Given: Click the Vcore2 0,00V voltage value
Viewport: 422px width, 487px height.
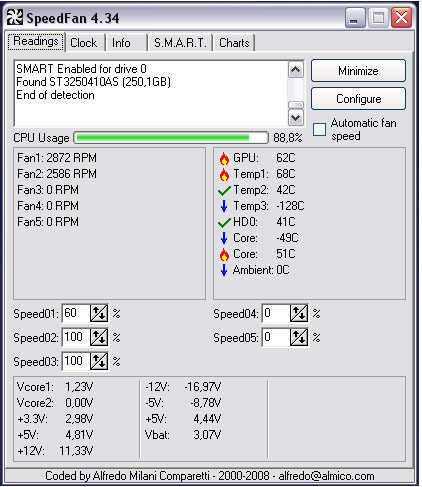Looking at the screenshot, I should pos(79,403).
